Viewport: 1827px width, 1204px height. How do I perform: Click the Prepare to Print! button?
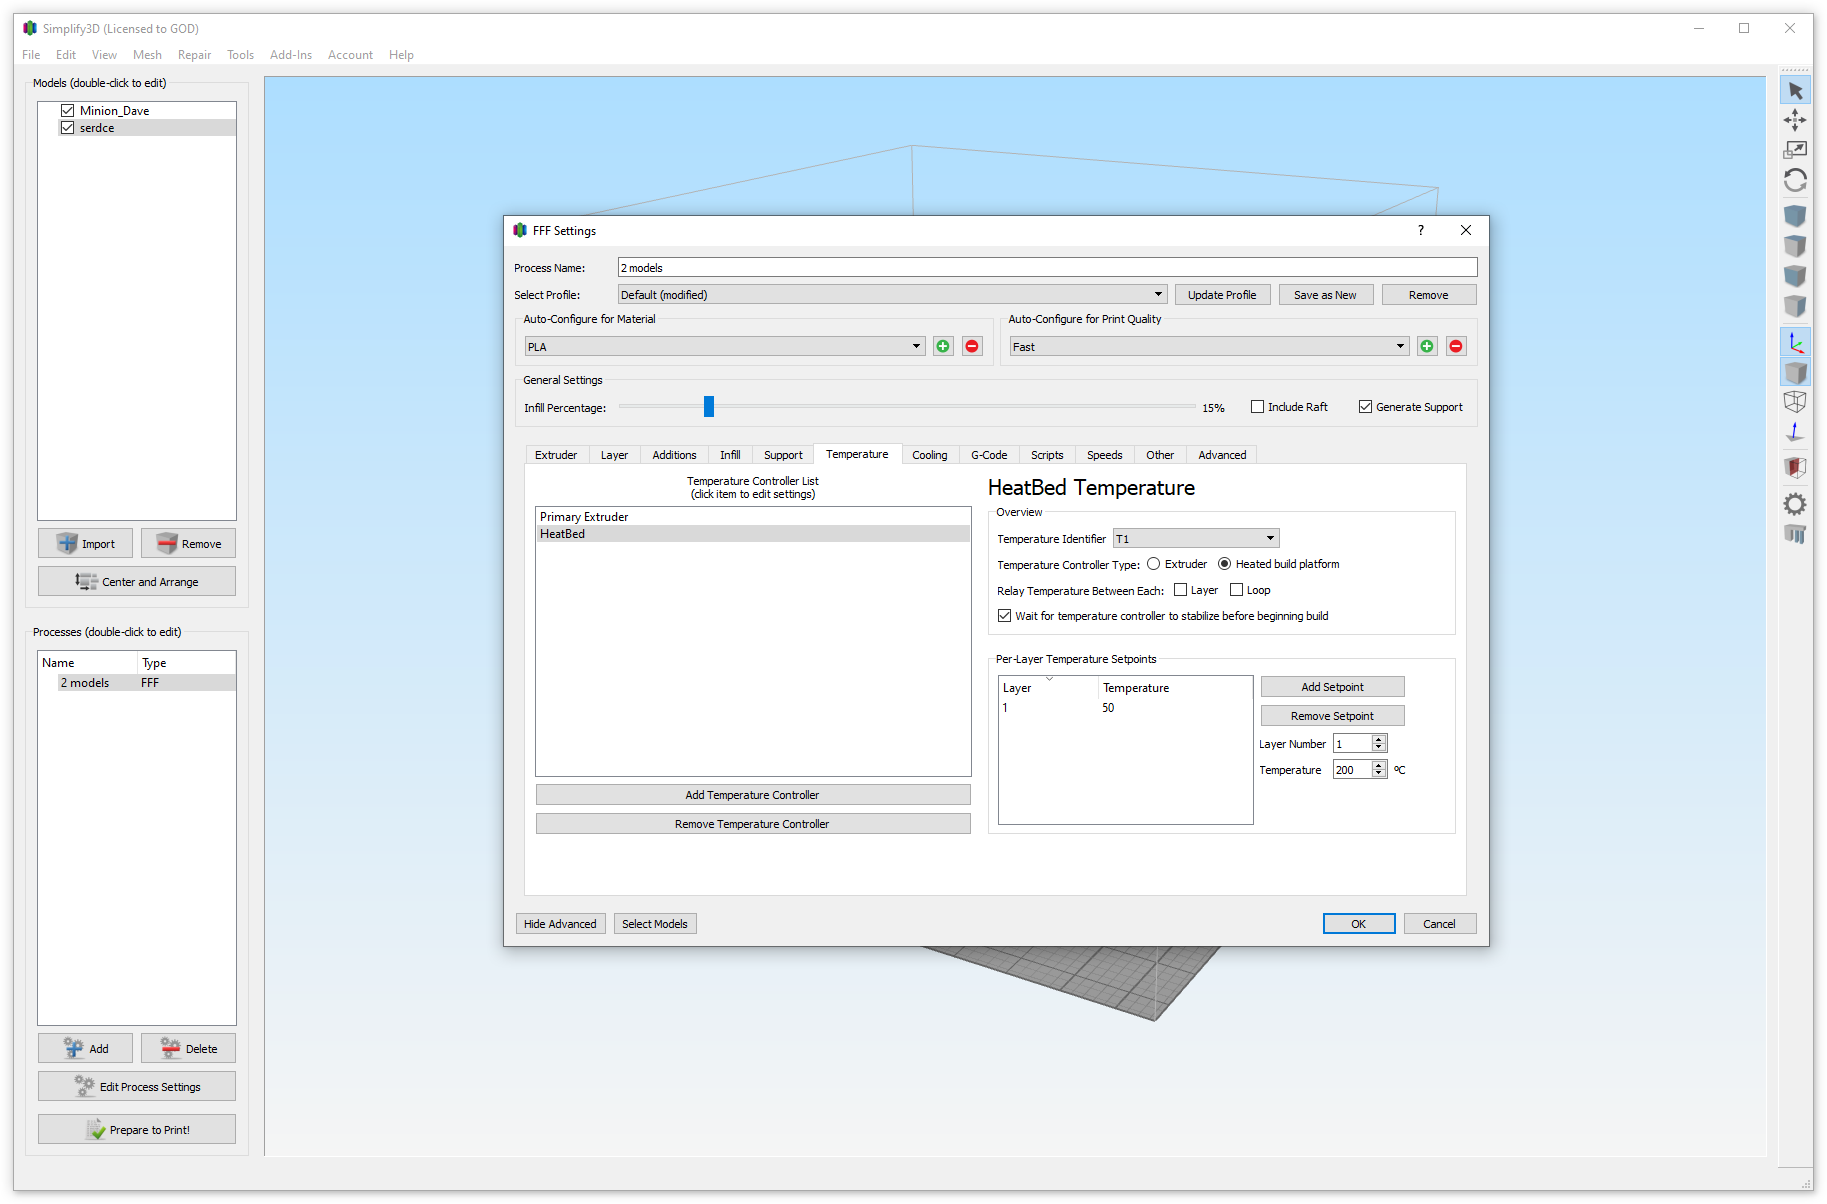(137, 1130)
